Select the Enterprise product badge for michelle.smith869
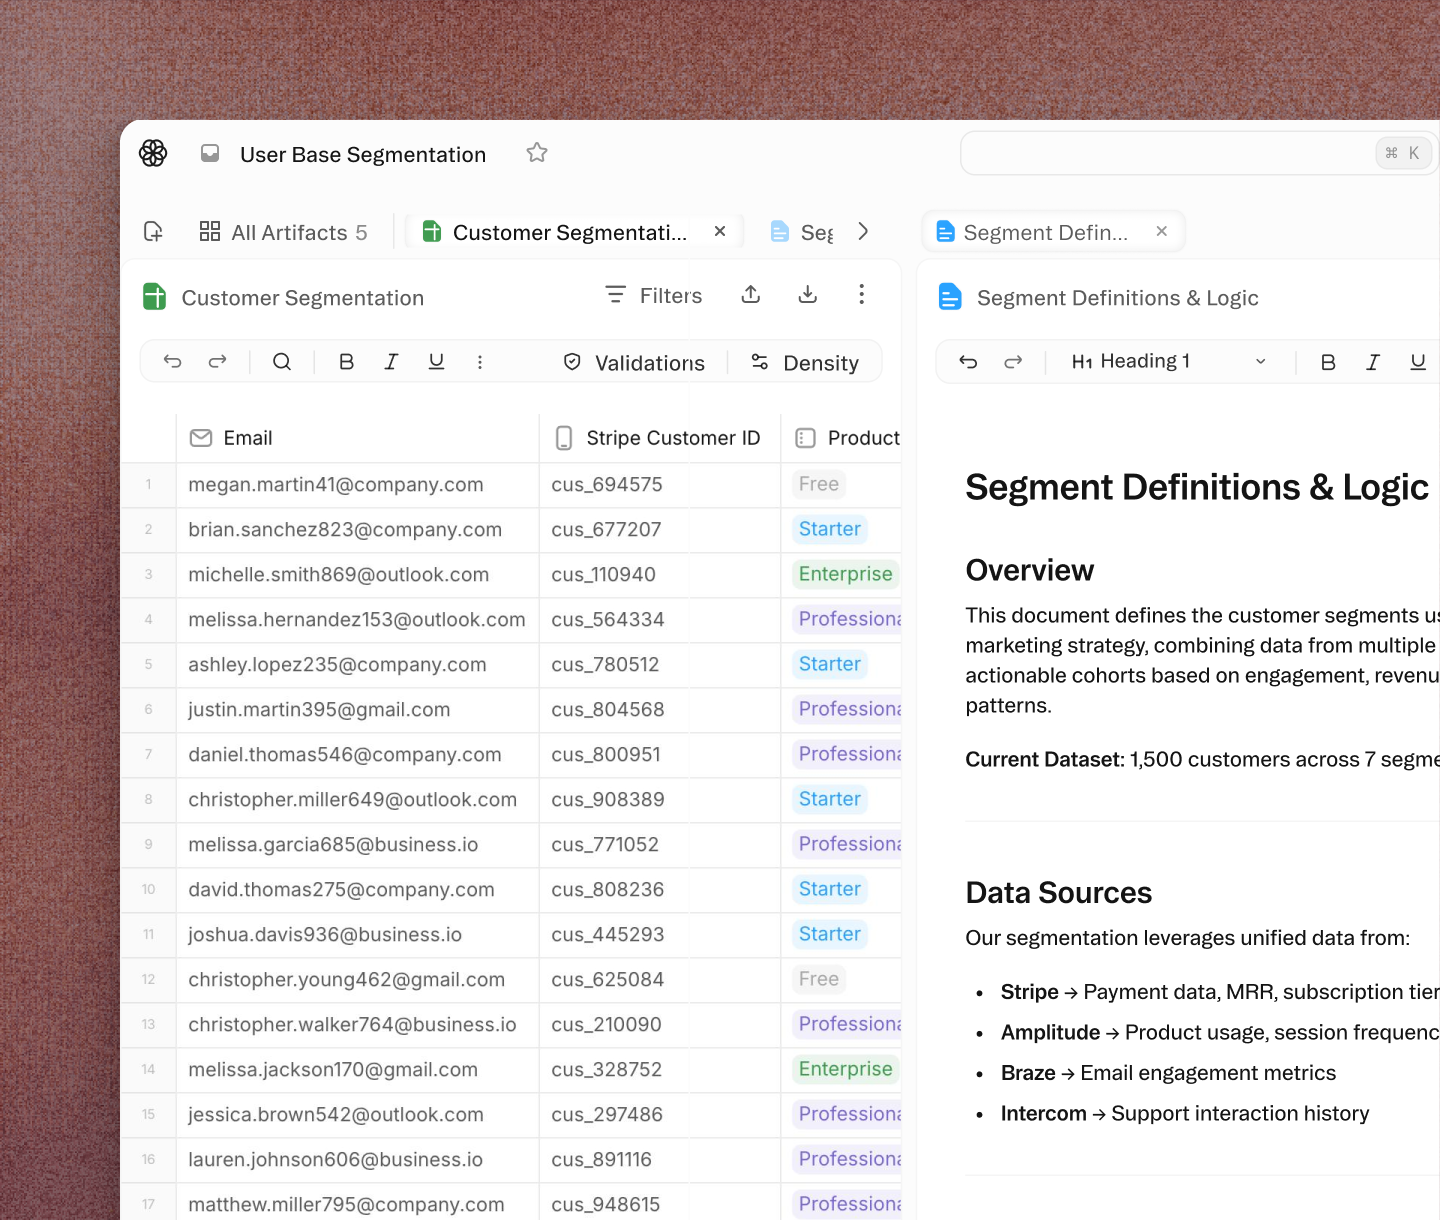The width and height of the screenshot is (1440, 1221). (x=845, y=574)
